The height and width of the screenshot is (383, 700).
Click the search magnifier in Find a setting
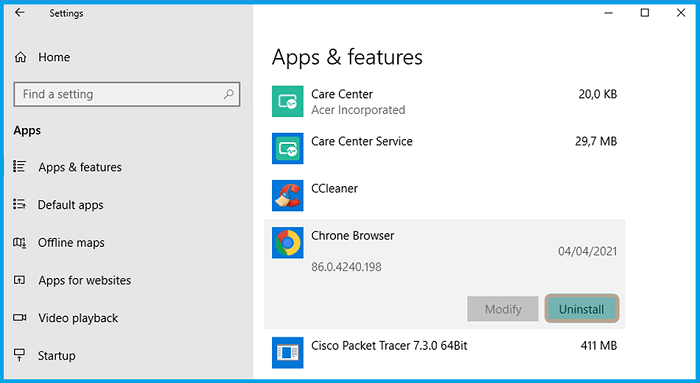coord(229,94)
